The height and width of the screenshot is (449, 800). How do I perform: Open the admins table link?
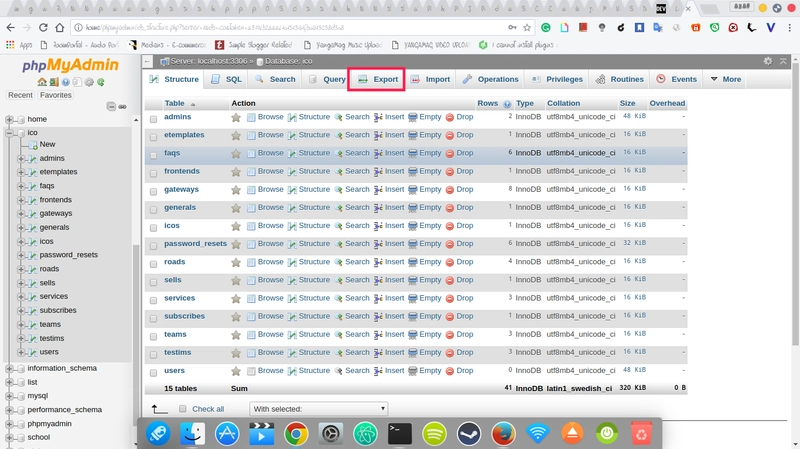[x=178, y=117]
